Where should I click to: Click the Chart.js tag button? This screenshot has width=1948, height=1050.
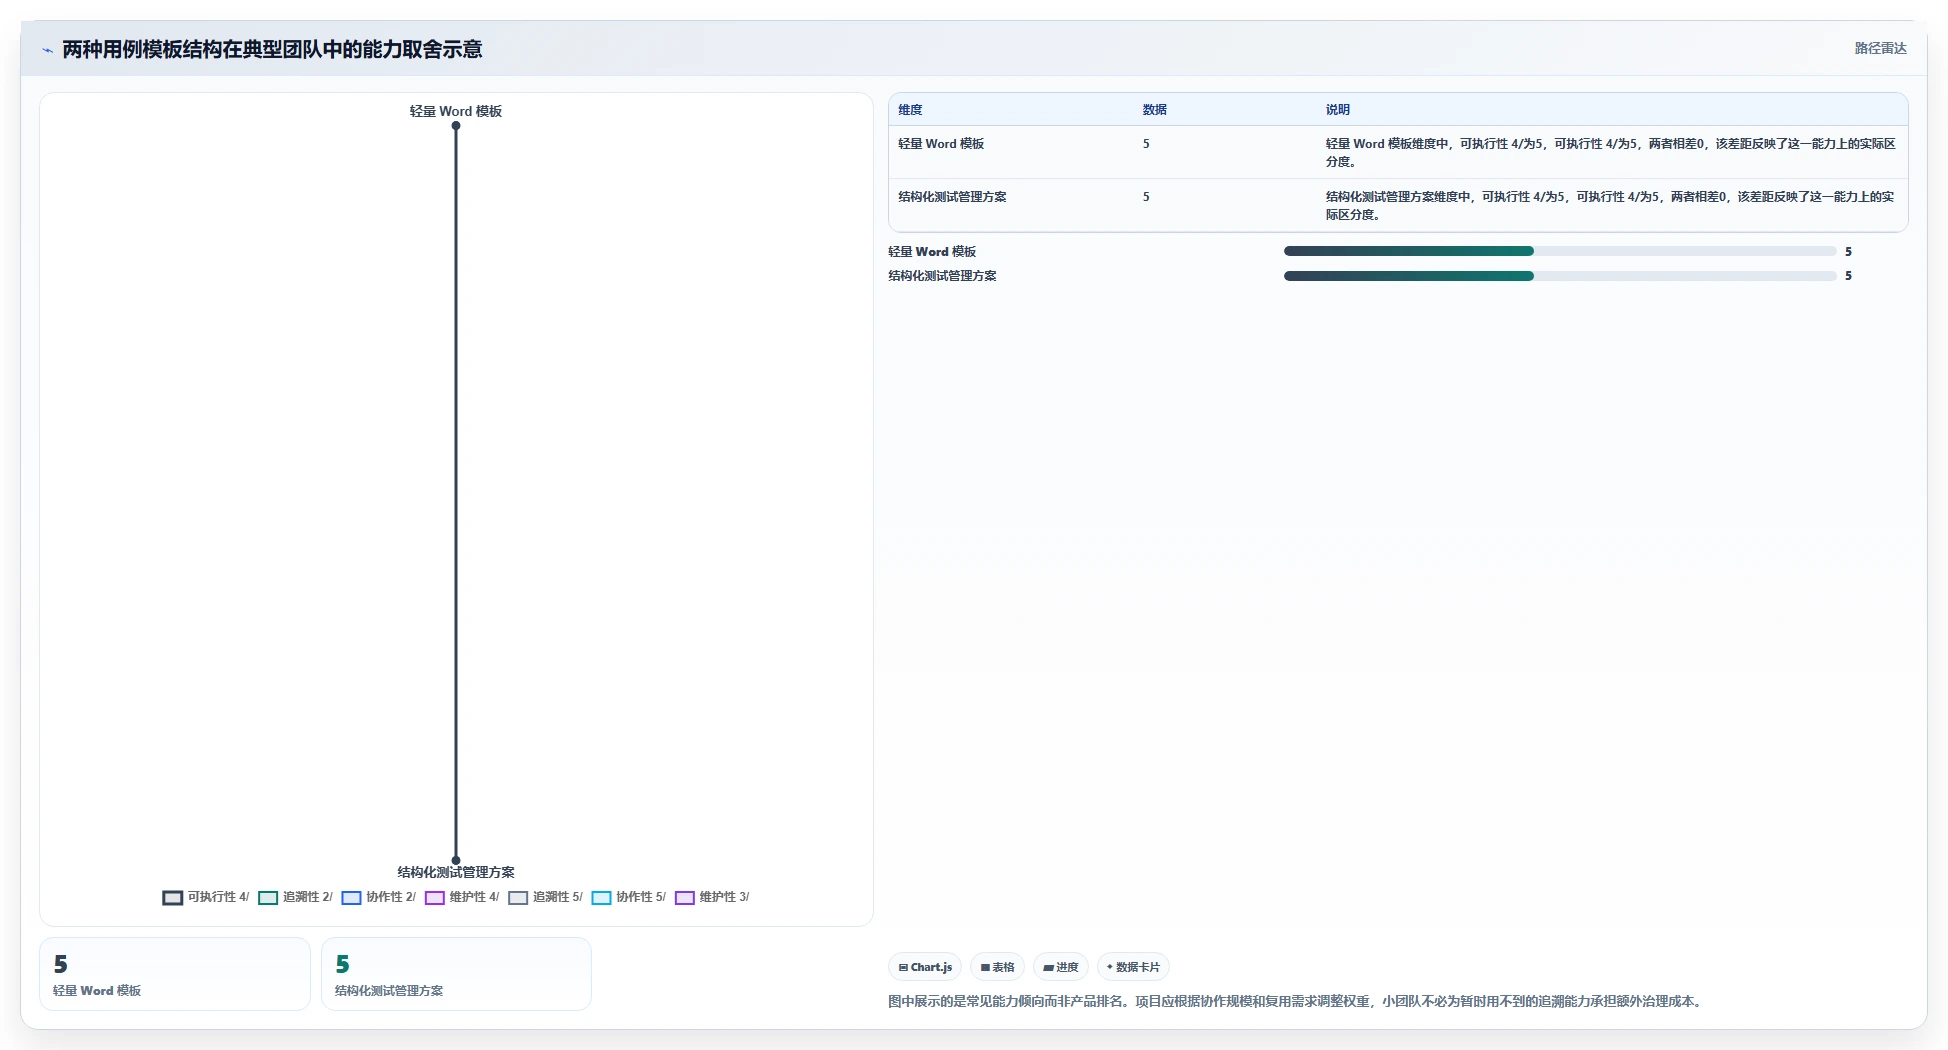[x=925, y=967]
